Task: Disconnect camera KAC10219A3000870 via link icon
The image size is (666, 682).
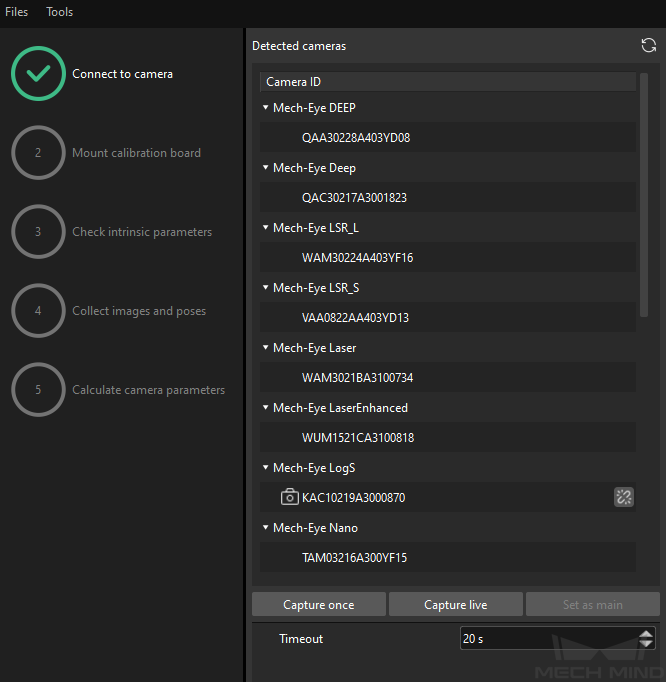Action: (624, 497)
